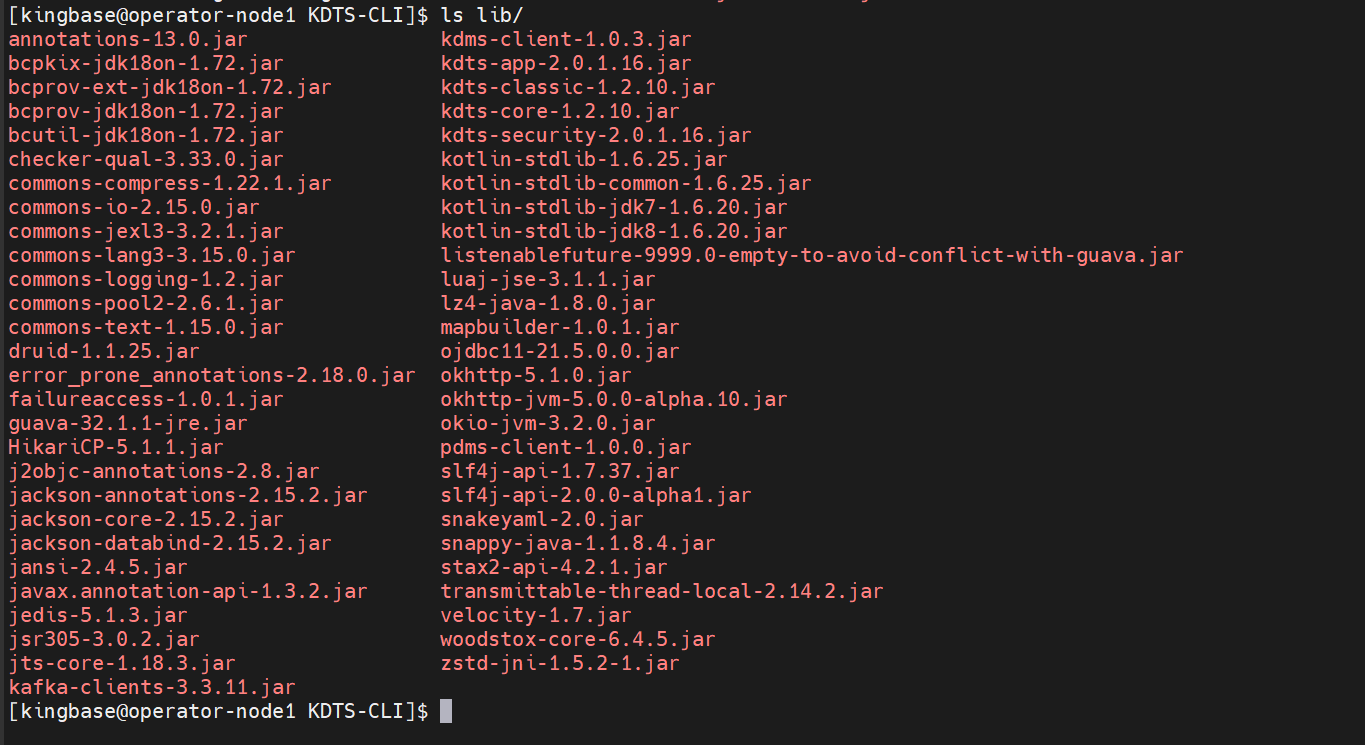Click the bottom '[kingbase@operator-node1 KDTS-CLI]$' prompt
1365x745 pixels.
[x=218, y=711]
